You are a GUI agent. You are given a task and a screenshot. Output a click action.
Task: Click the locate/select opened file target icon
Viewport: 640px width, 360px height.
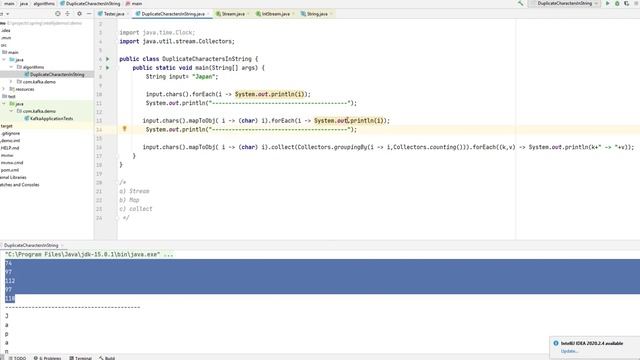pos(58,13)
